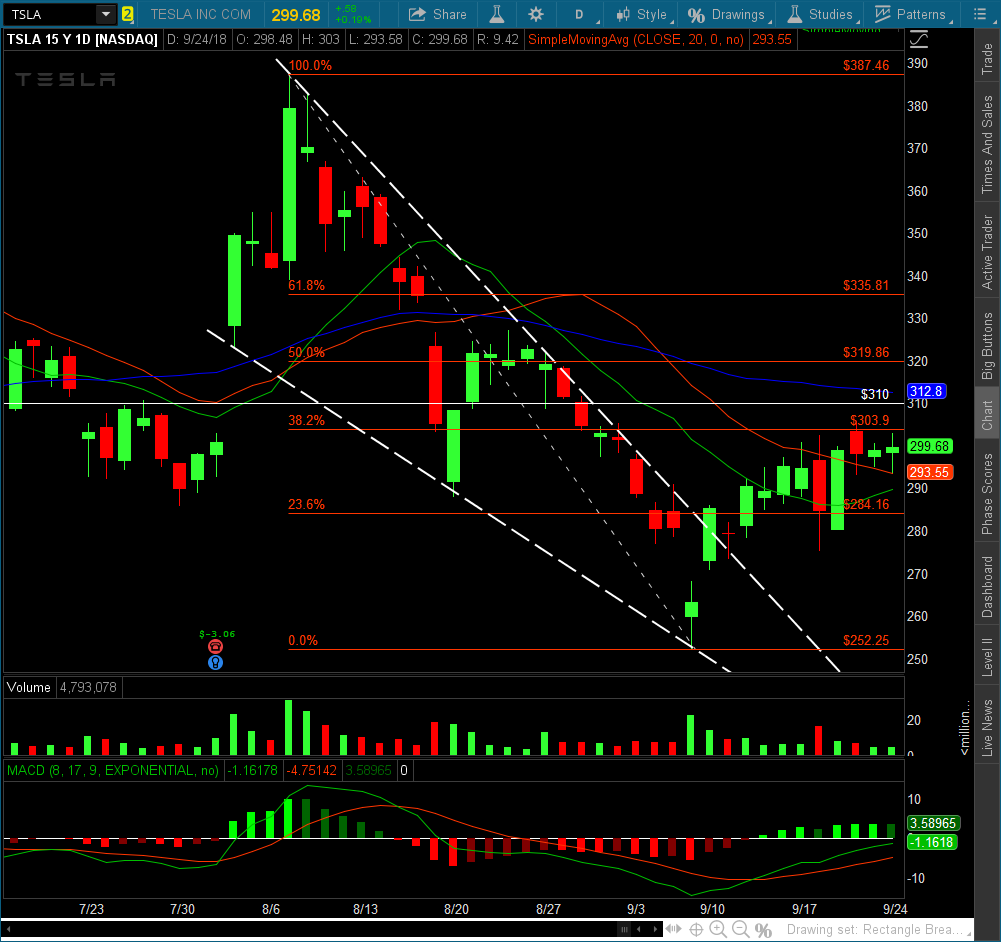Click the Volume study label
1001x942 pixels.
pos(29,687)
